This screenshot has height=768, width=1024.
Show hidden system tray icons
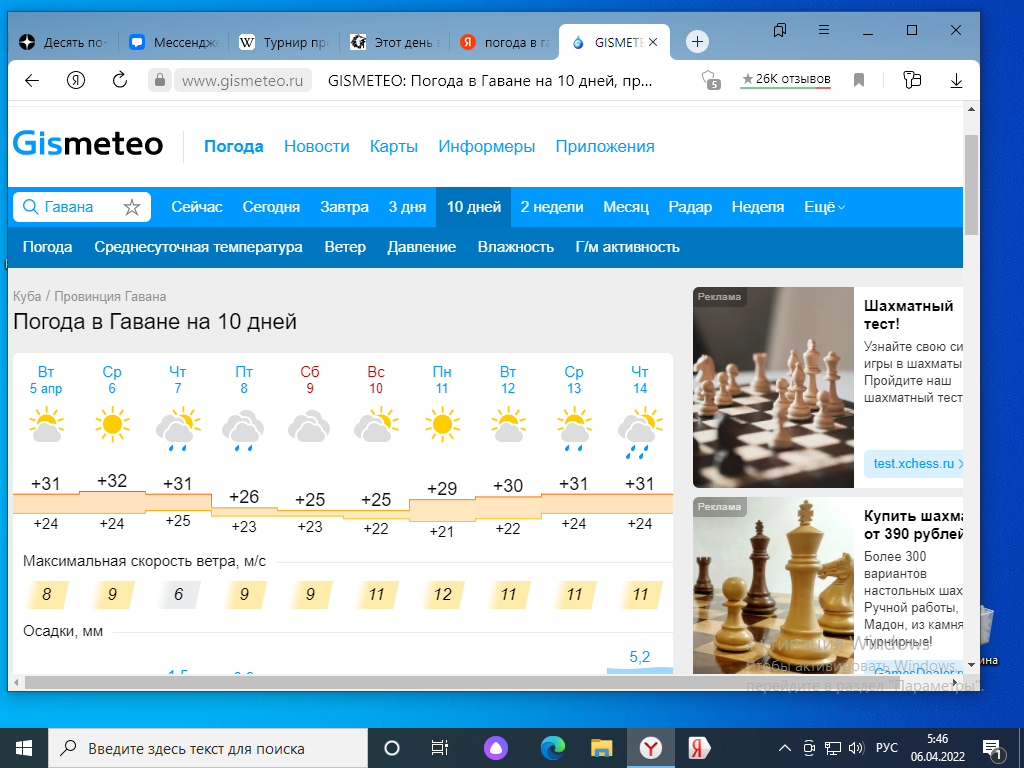pyautogui.click(x=785, y=748)
